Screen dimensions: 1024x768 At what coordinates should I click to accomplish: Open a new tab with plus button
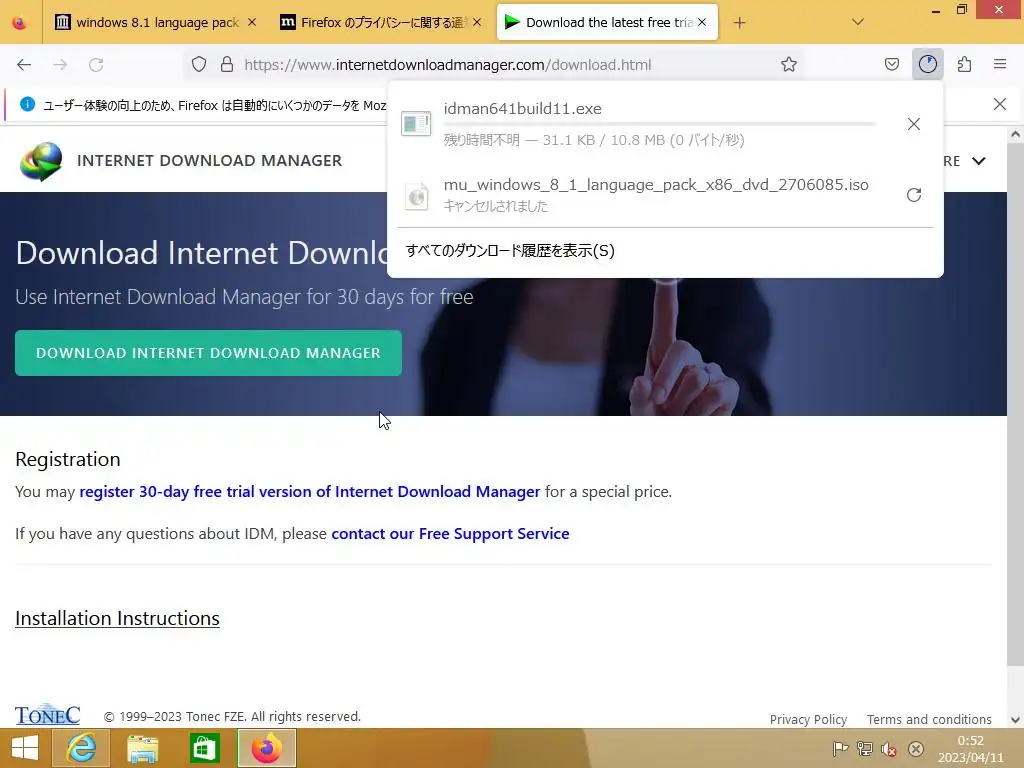[739, 23]
